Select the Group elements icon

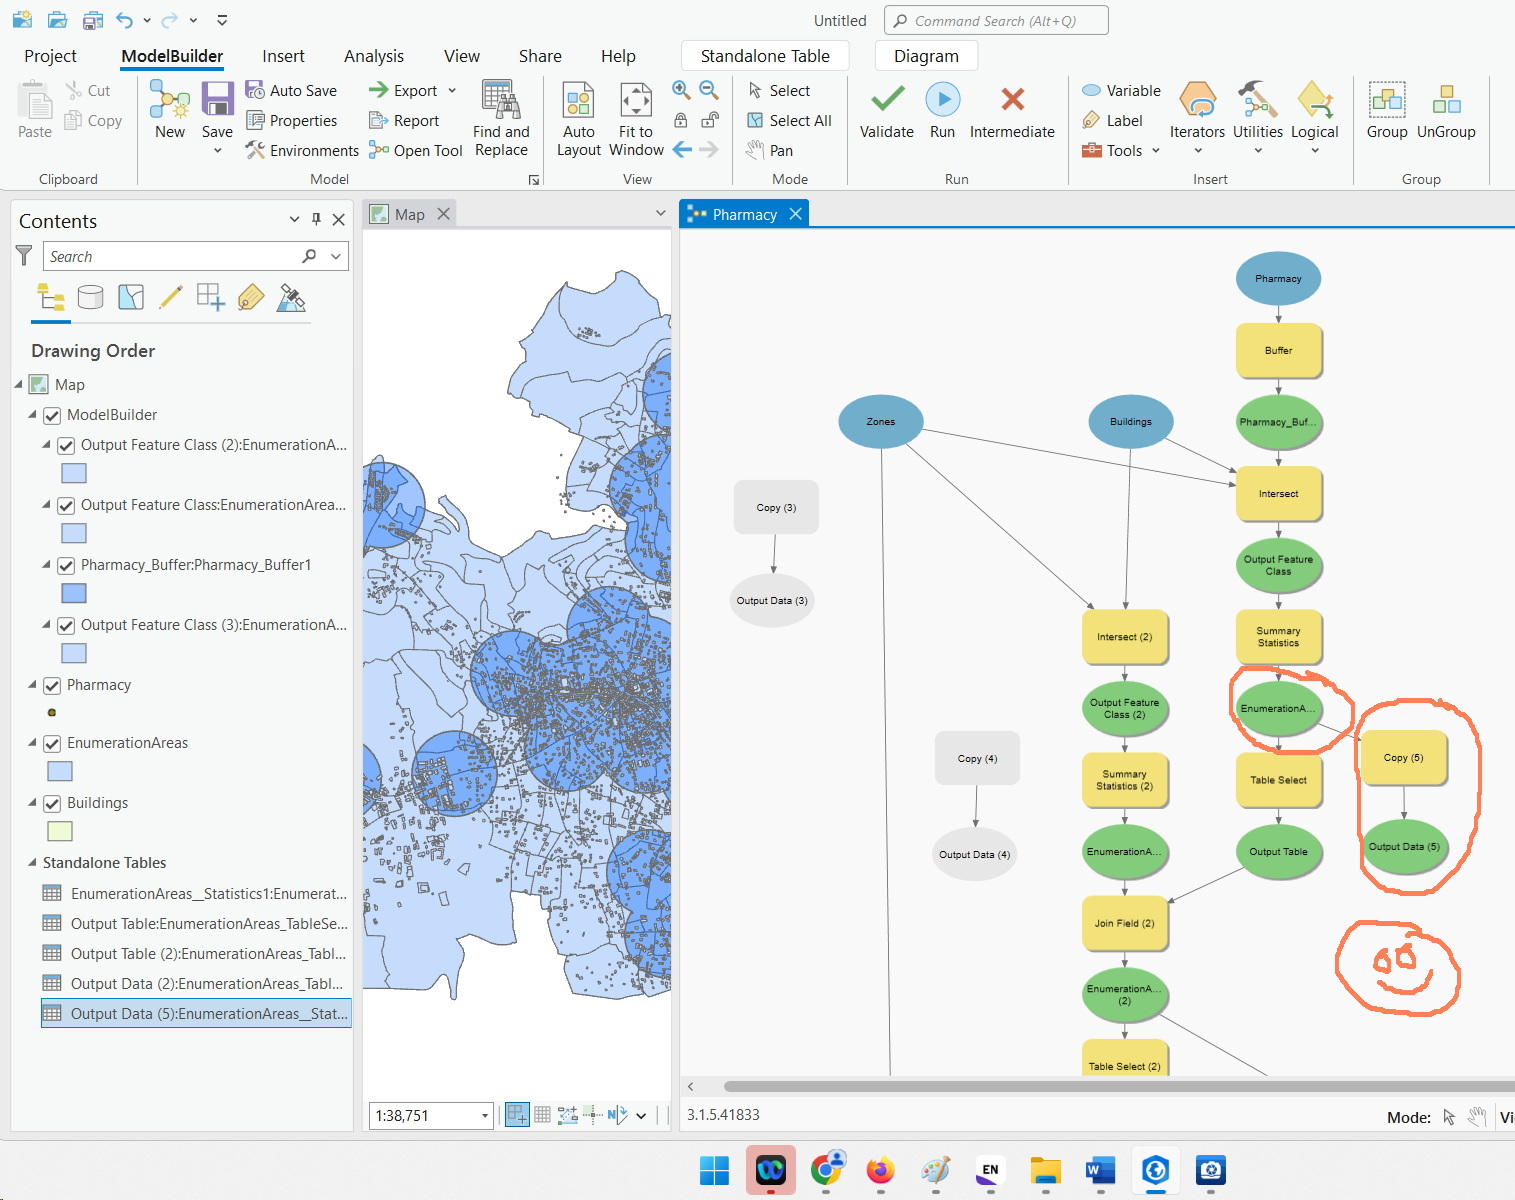(1387, 100)
